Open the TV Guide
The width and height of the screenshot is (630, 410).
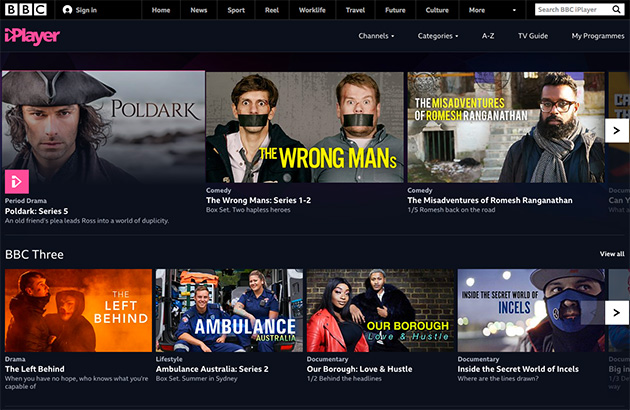pos(533,36)
